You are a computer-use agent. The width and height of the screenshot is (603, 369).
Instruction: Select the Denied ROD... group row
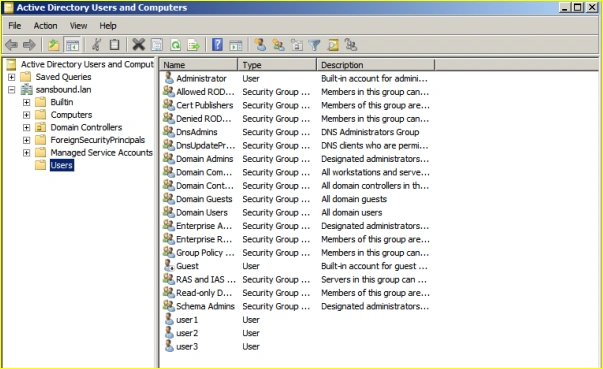(296, 118)
